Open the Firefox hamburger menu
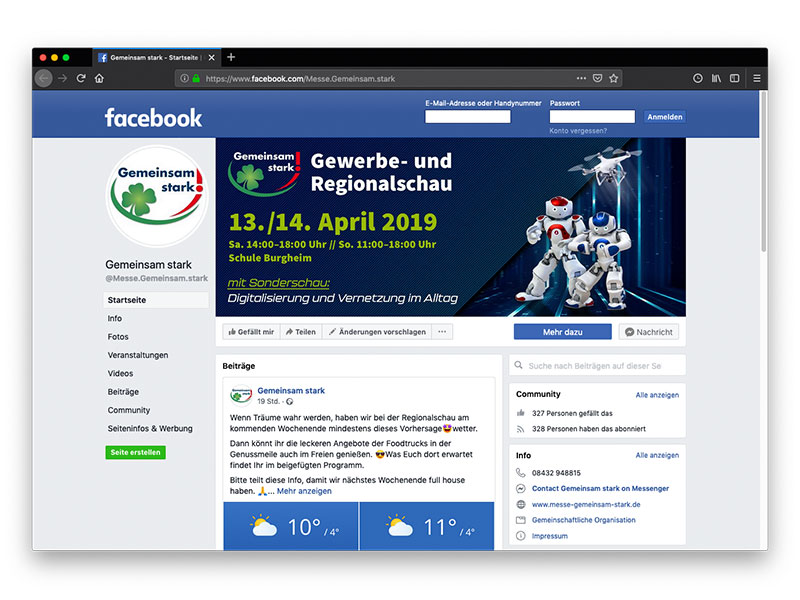The height and width of the screenshot is (600, 800). tap(757, 79)
